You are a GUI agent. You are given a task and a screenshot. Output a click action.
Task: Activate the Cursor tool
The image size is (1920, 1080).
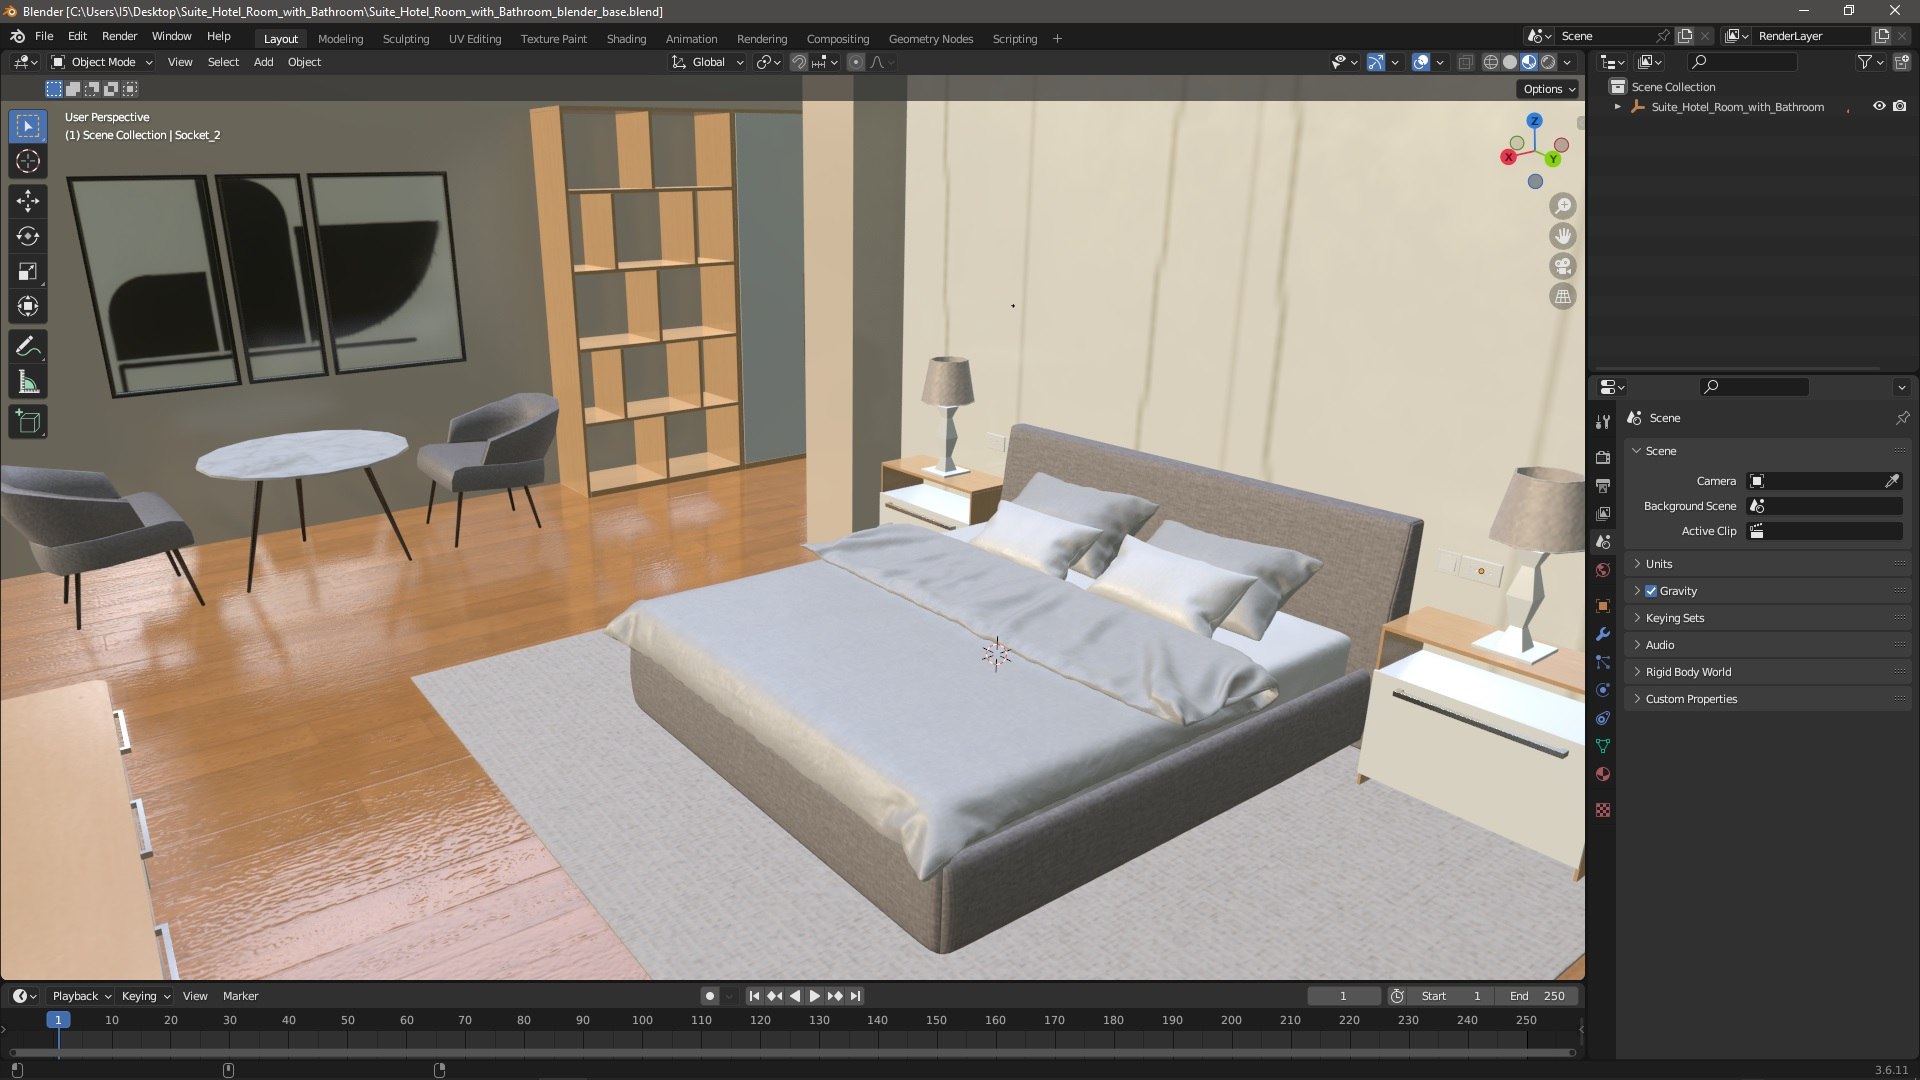(28, 161)
